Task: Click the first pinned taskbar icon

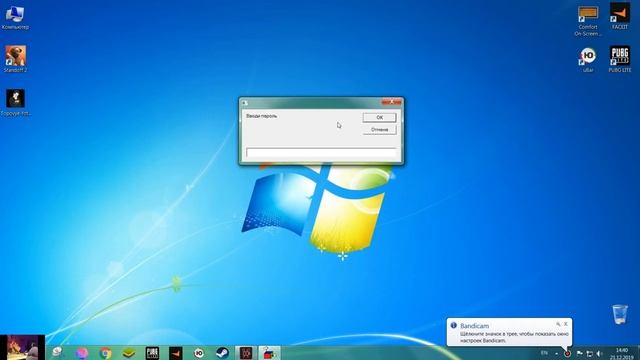Action: click(x=58, y=352)
